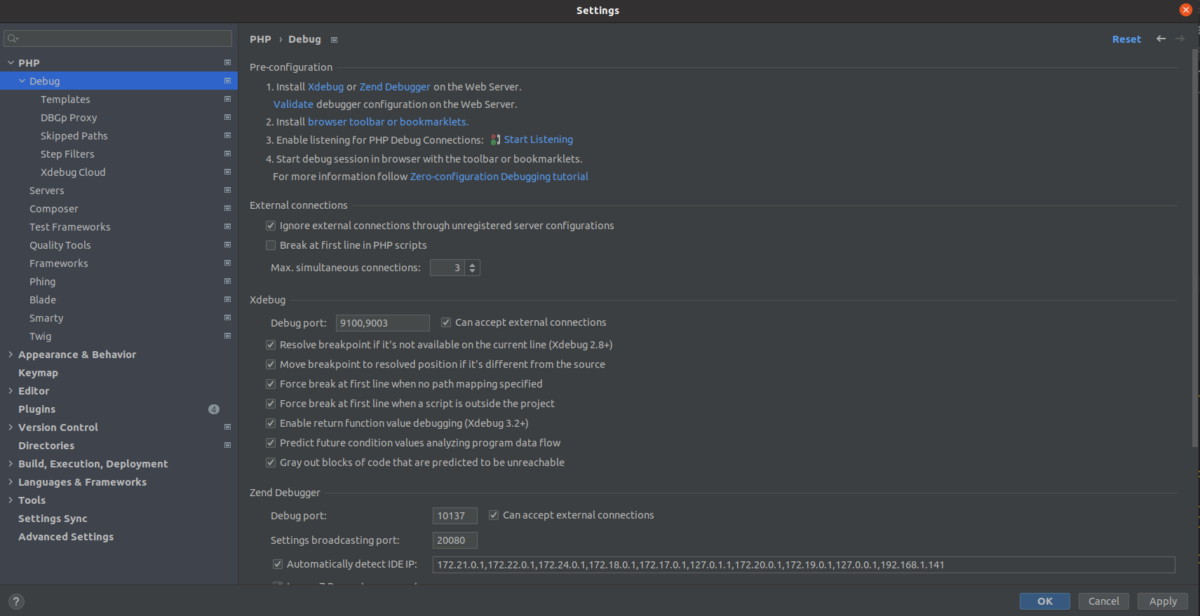1200x616 pixels.
Task: Click the project-level icon beside PHP row
Action: pyautogui.click(x=227, y=63)
